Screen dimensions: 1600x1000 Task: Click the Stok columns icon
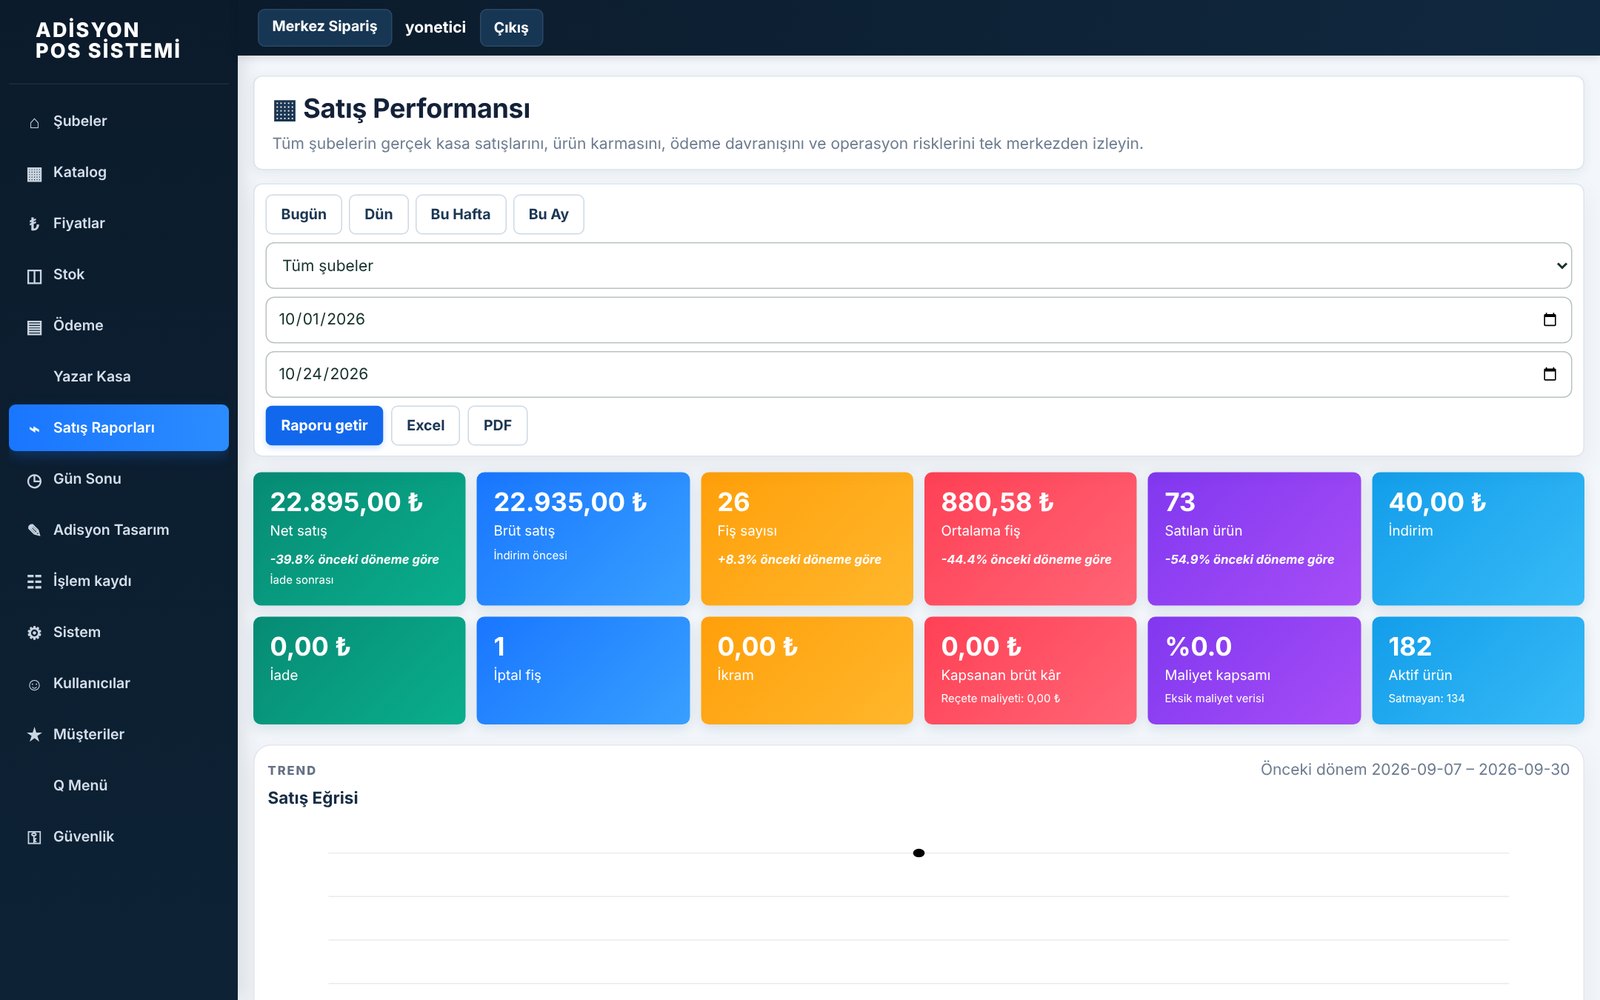click(34, 275)
